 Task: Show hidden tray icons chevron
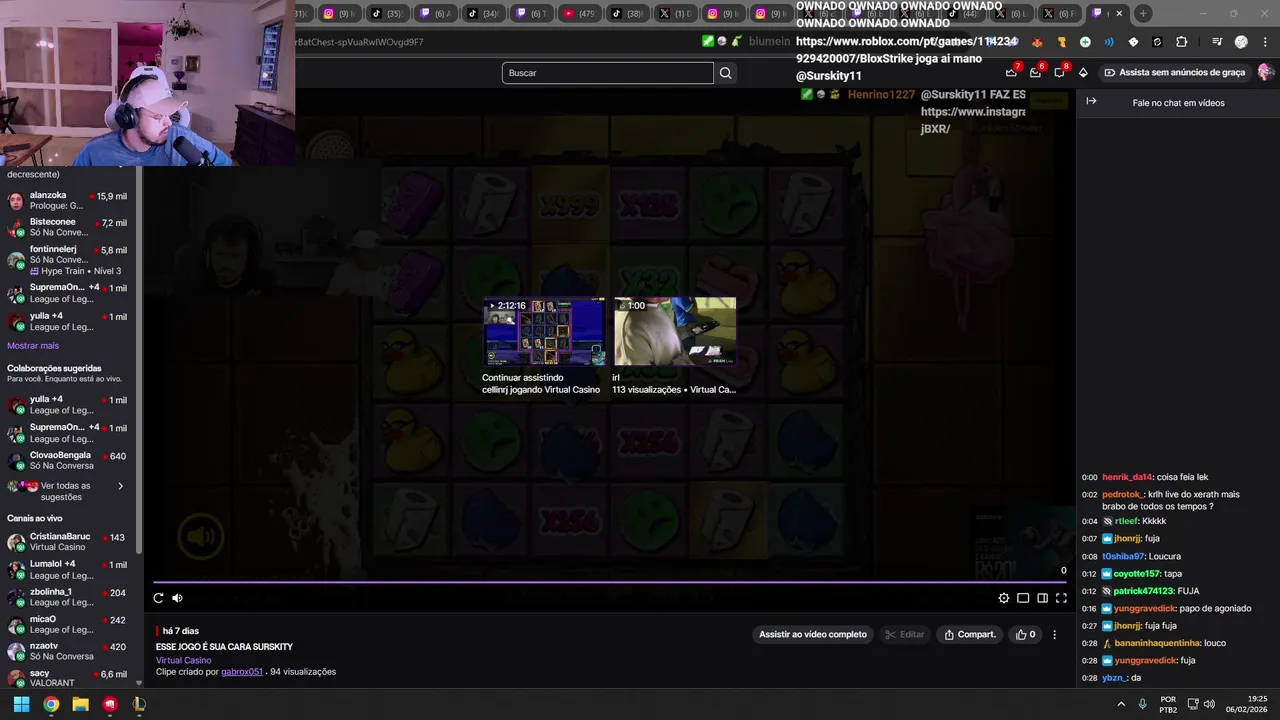click(1121, 704)
